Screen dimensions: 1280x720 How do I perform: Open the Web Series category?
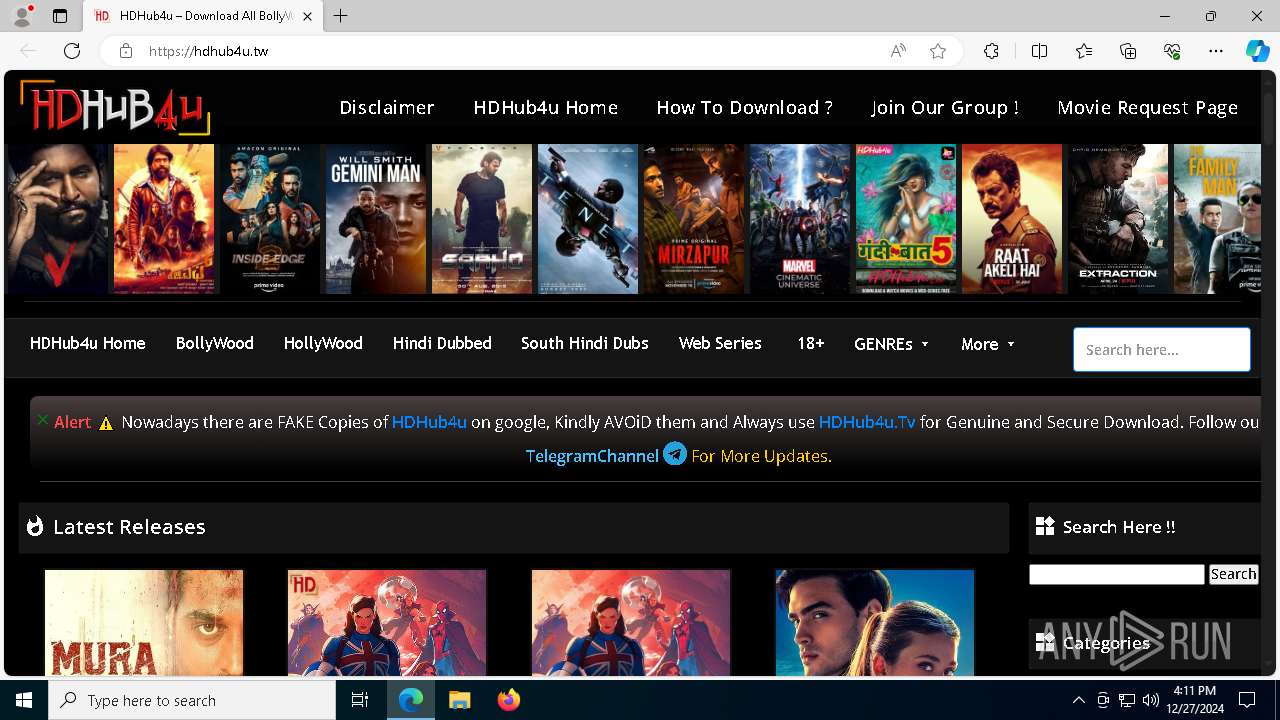click(720, 343)
